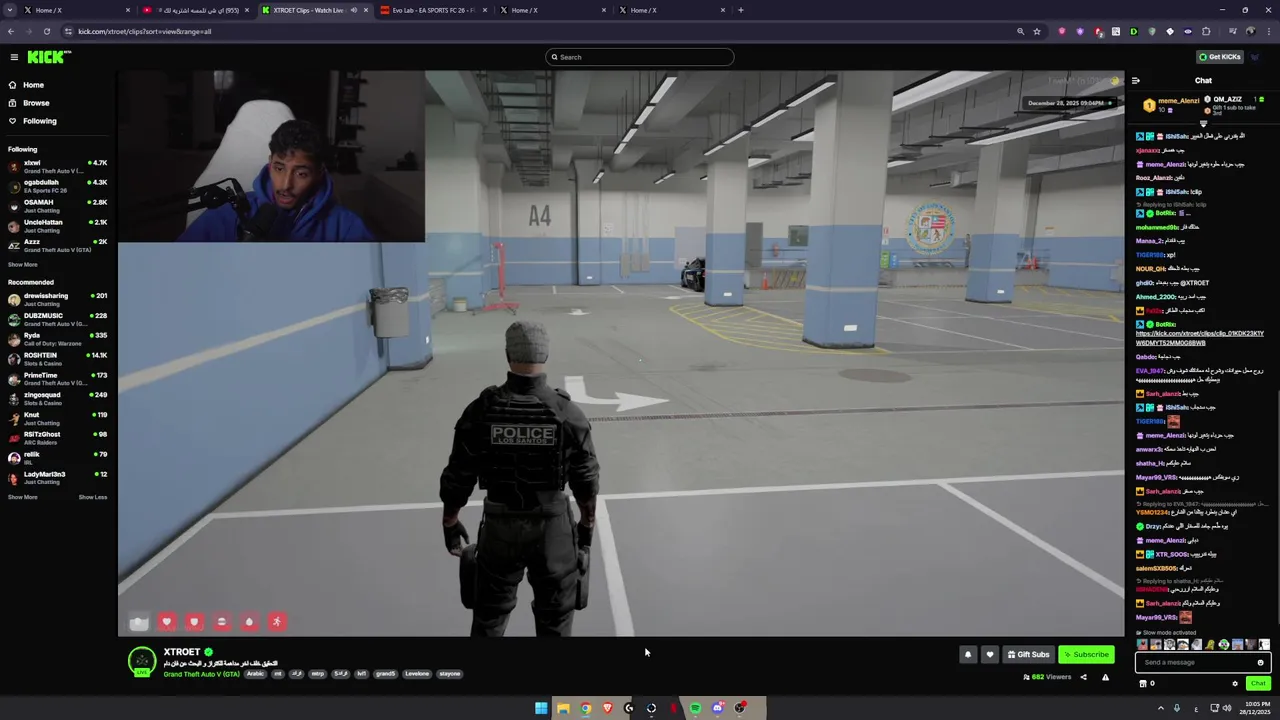Open Windows Start menu
Viewport: 1280px width, 720px height.
pyautogui.click(x=541, y=708)
